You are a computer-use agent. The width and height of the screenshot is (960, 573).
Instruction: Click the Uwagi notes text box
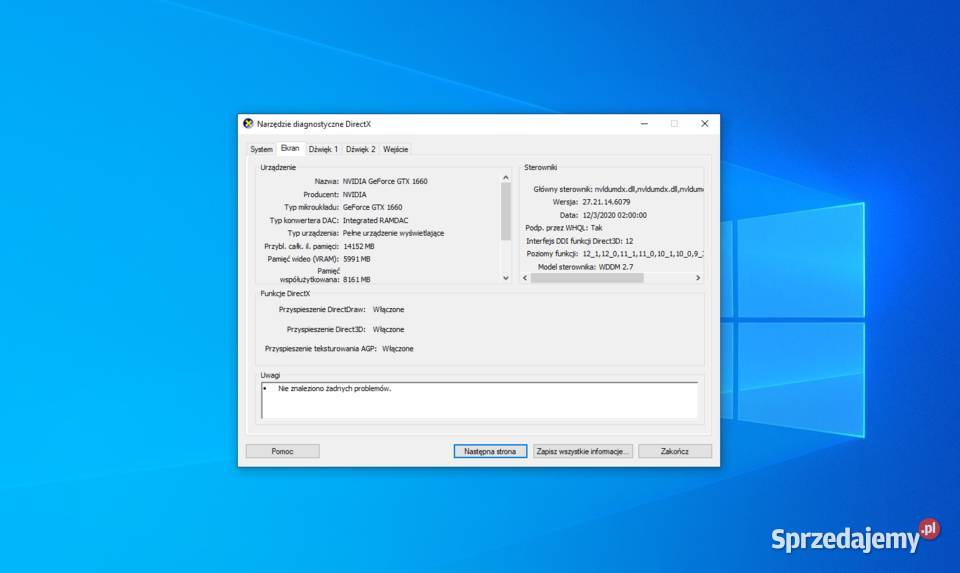point(479,400)
